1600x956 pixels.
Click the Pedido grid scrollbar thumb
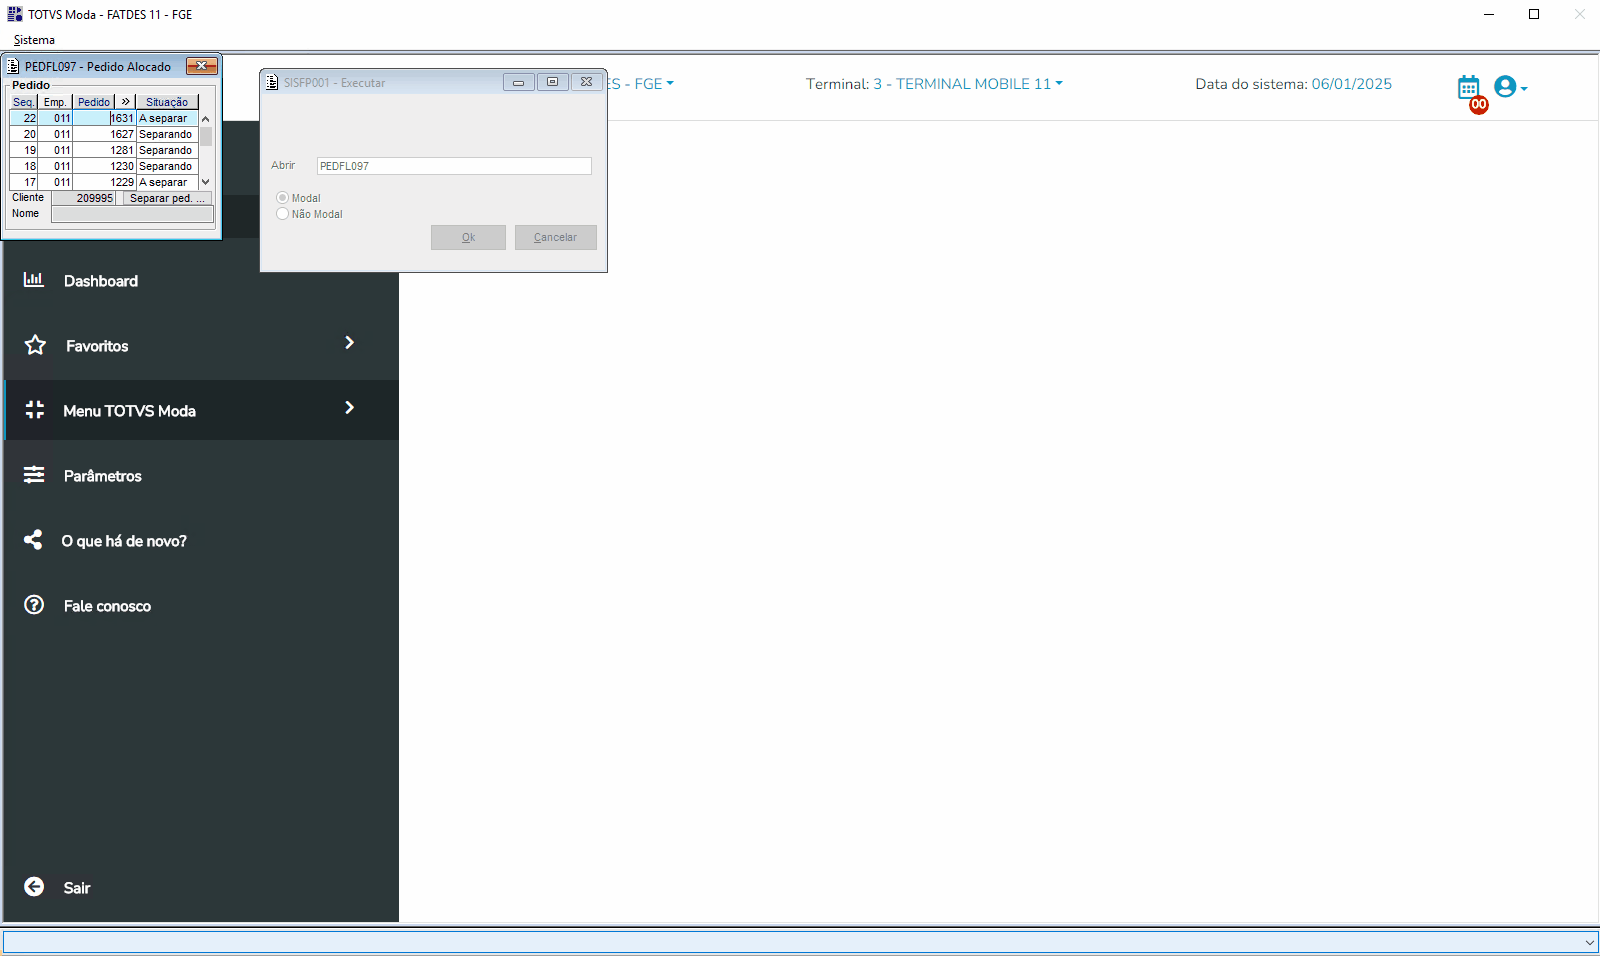(x=206, y=136)
